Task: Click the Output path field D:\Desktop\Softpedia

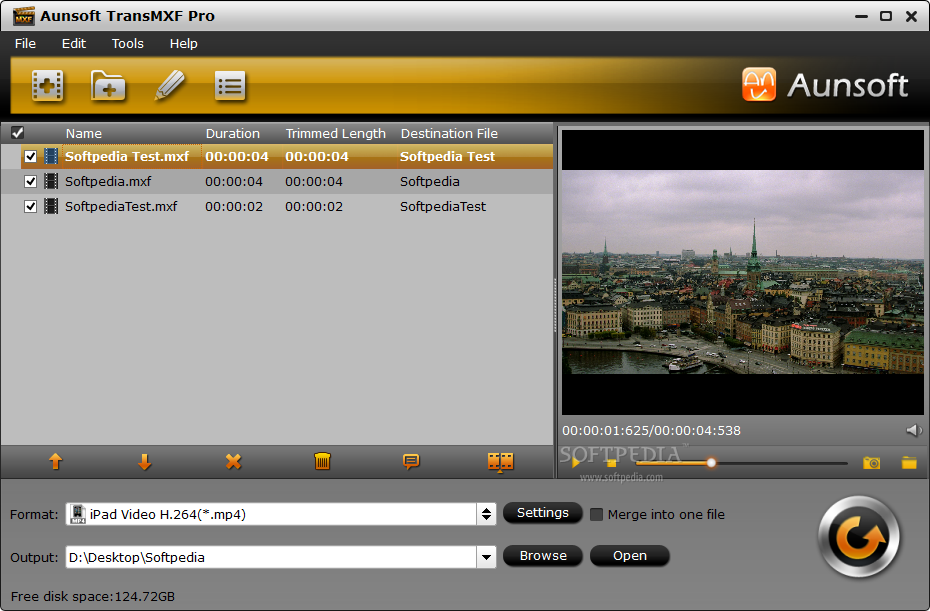Action: click(x=271, y=557)
